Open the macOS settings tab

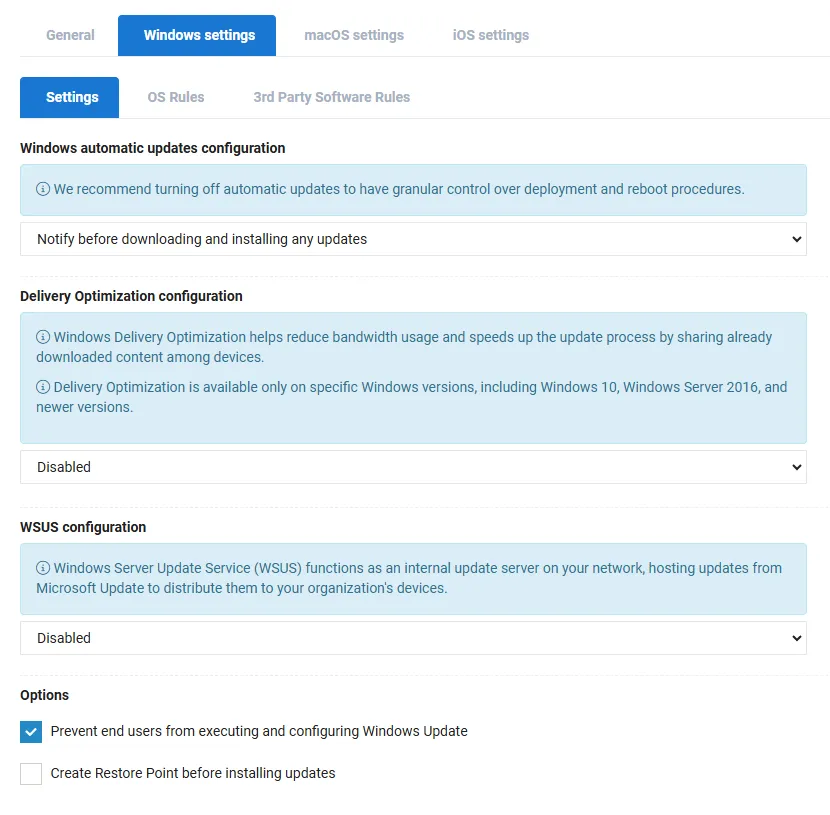coord(354,35)
